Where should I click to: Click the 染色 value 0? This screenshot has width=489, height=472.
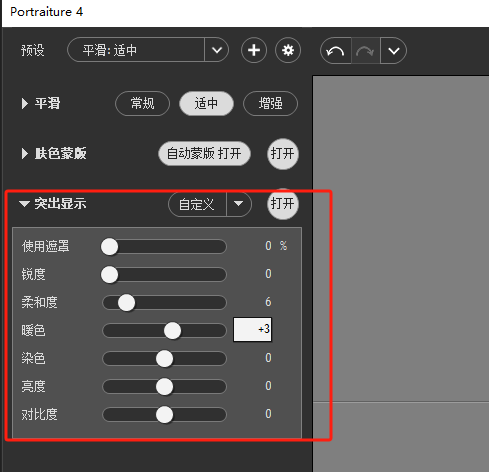268,358
